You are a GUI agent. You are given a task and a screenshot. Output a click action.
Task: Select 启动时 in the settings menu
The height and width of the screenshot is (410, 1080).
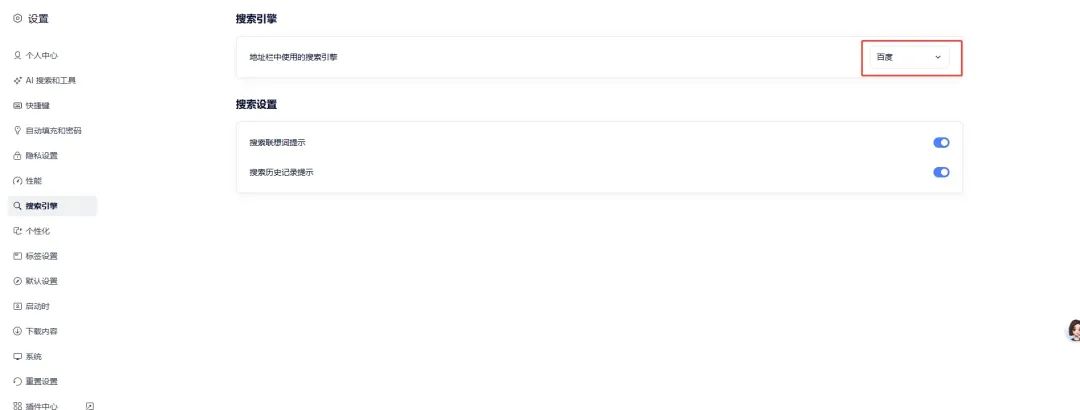click(x=40, y=306)
